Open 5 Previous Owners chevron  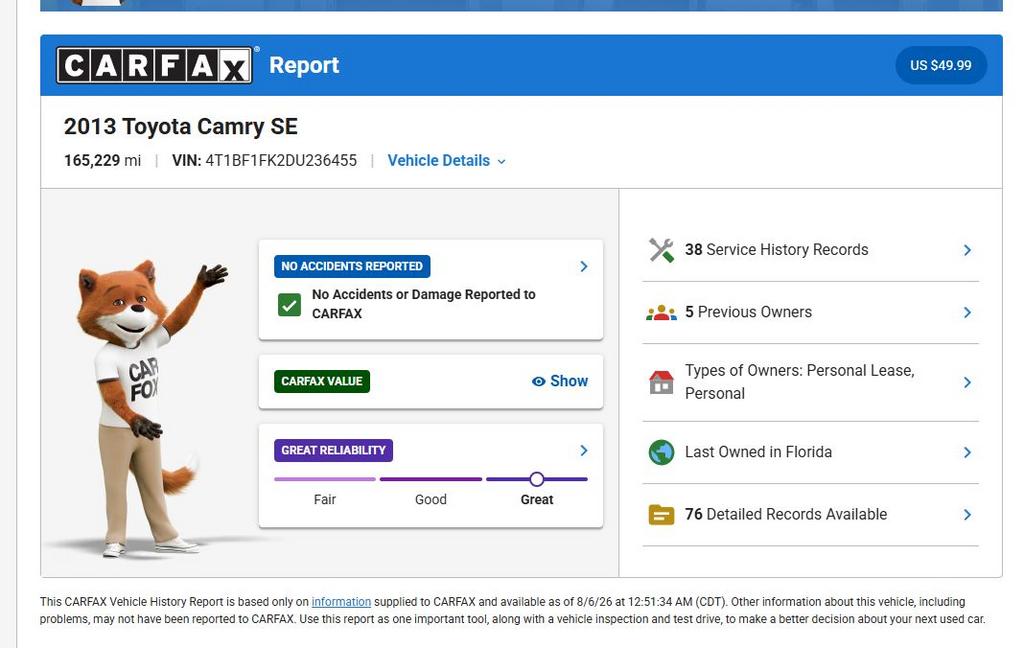pos(967,313)
